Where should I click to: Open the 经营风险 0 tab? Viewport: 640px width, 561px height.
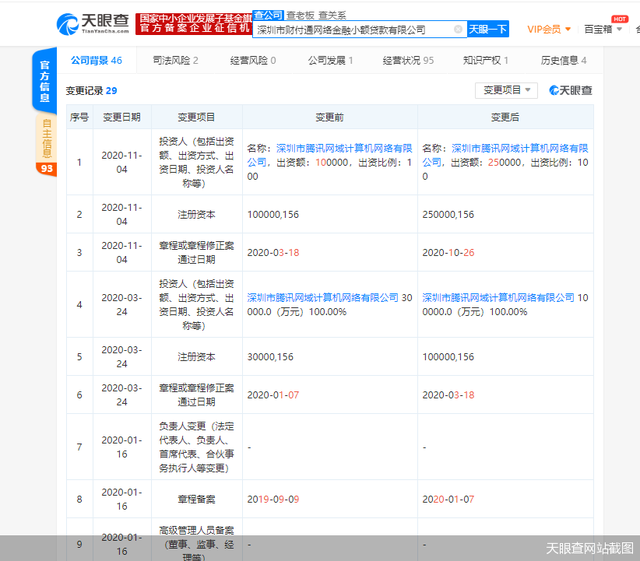click(x=253, y=60)
